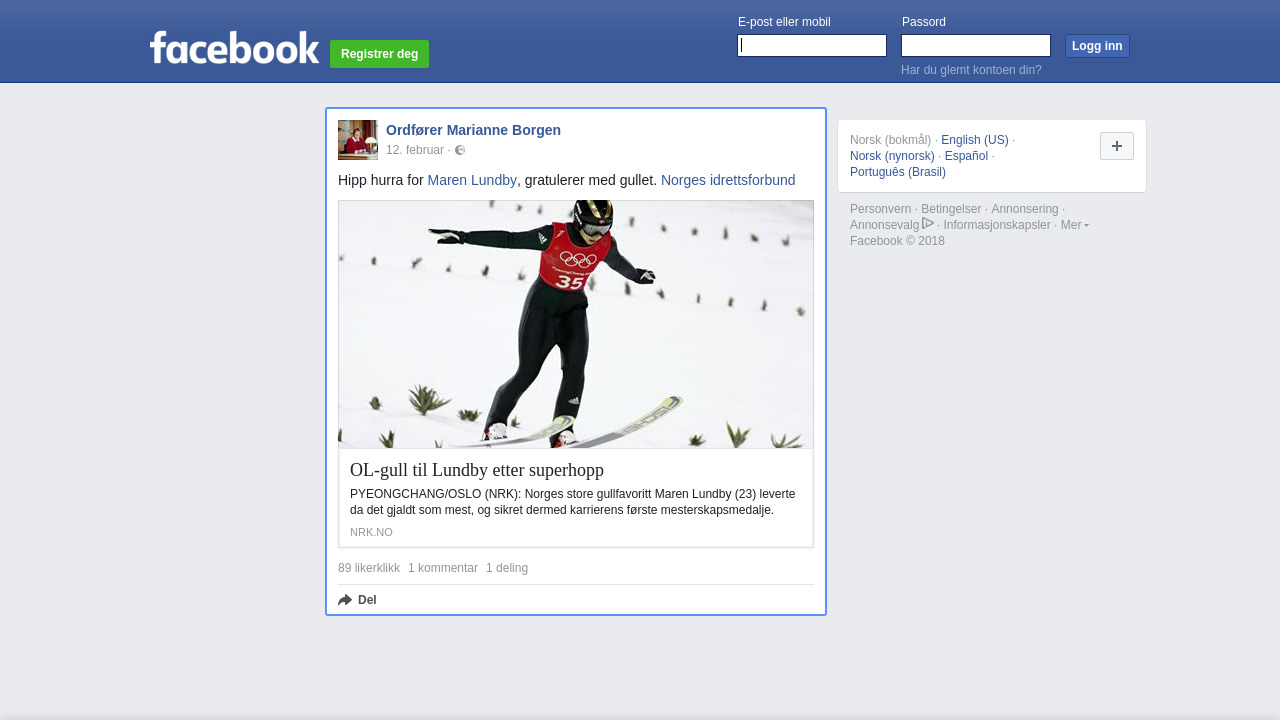Focus the Passord field
The width and height of the screenshot is (1280, 720).
[x=976, y=46]
